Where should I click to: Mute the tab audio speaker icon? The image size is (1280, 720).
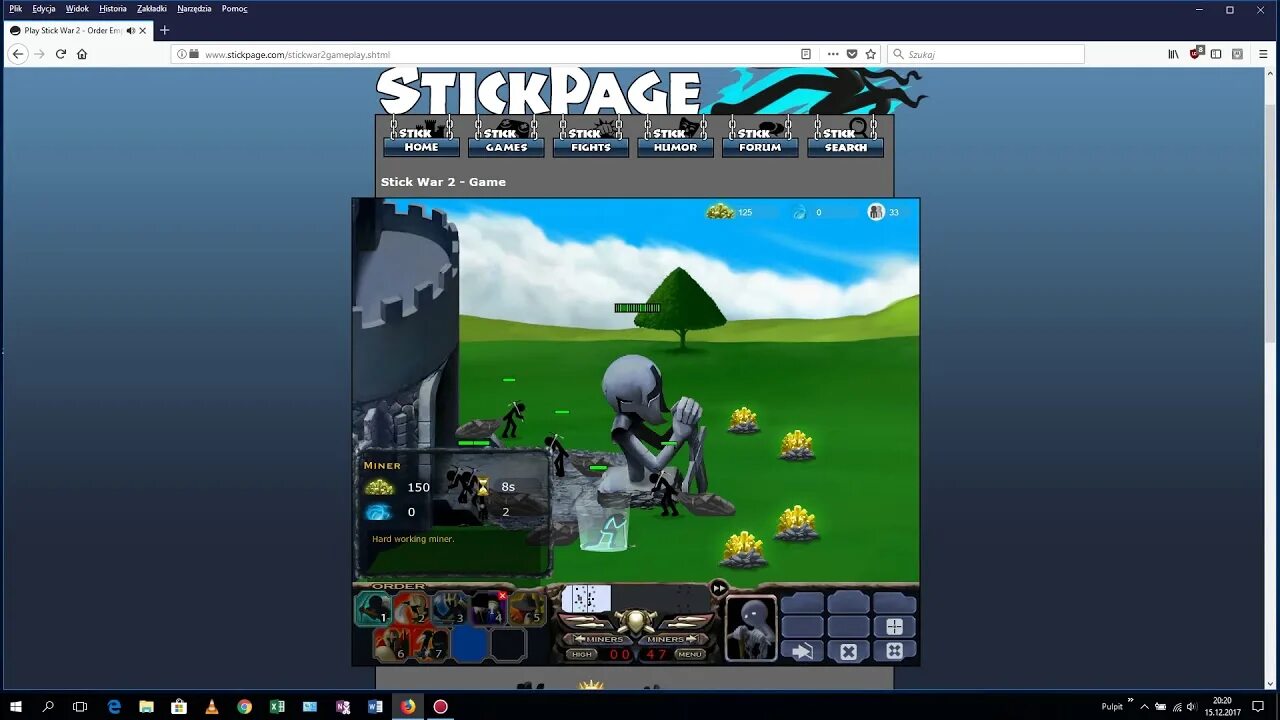pyautogui.click(x=131, y=30)
